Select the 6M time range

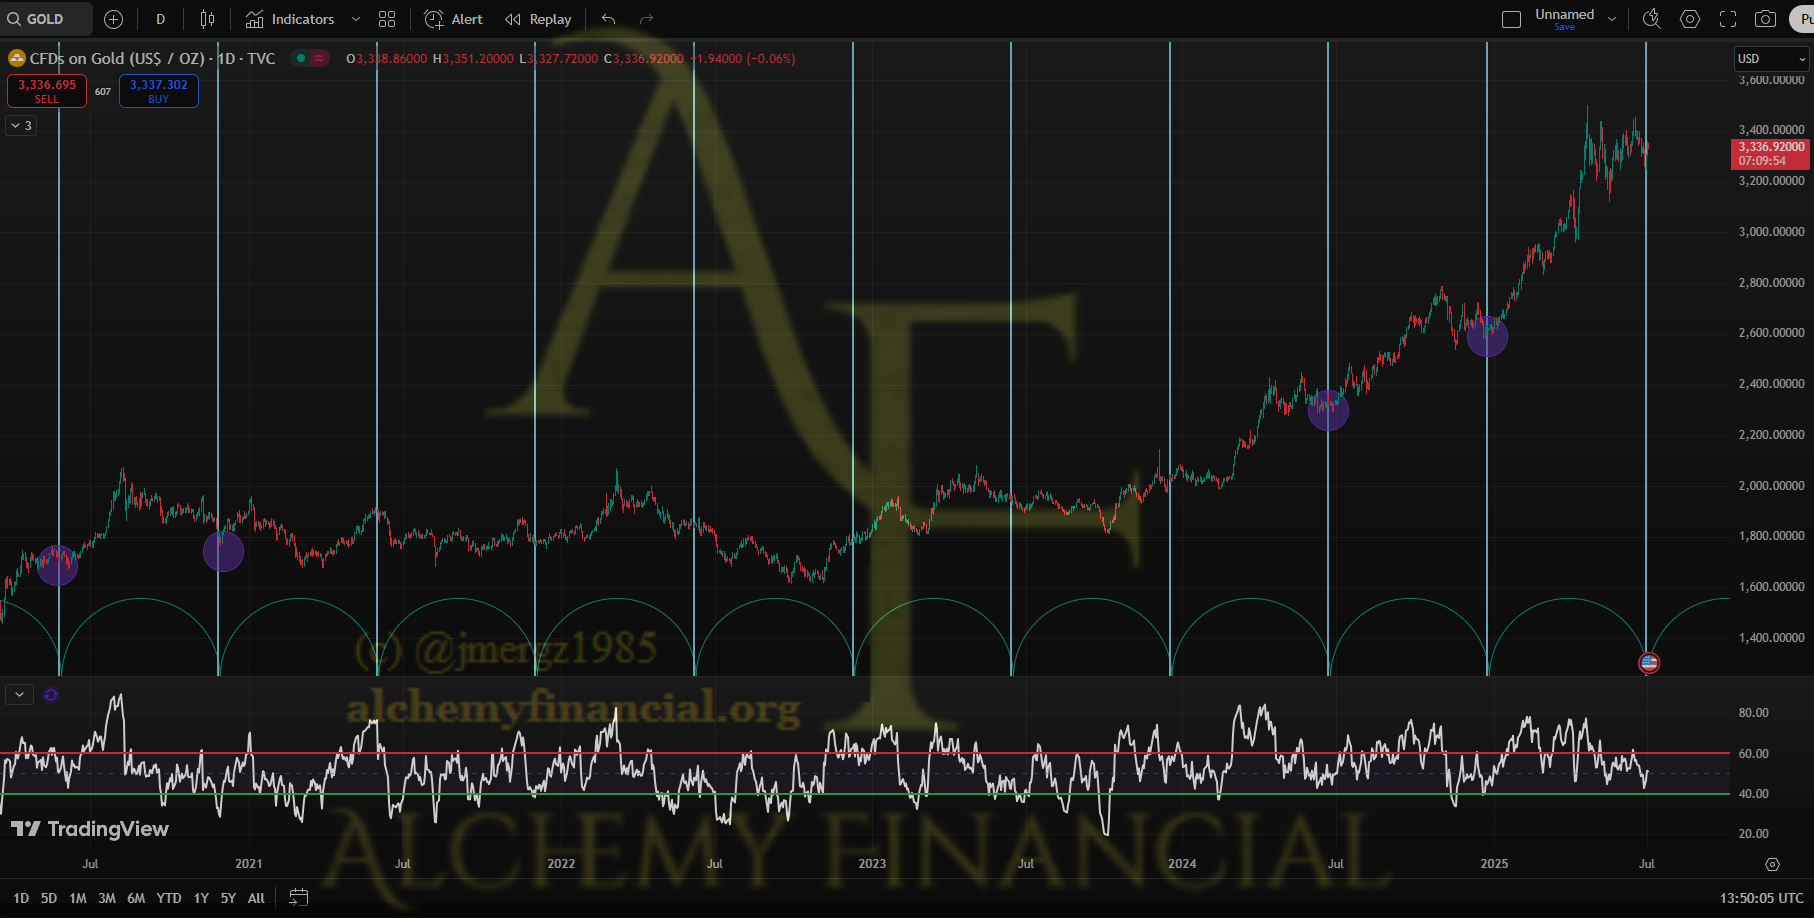tap(136, 898)
